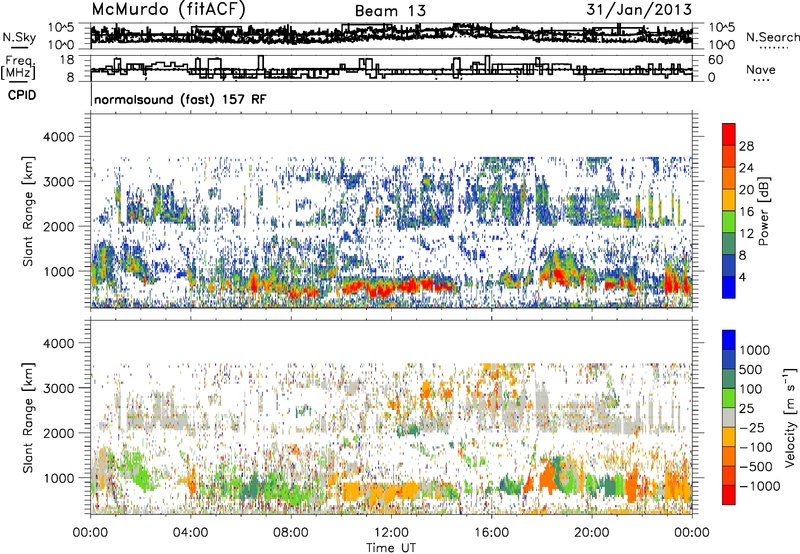Screen dimensions: 800x554
Task: Click the '16' power colorbar tick label
Action: [x=746, y=212]
